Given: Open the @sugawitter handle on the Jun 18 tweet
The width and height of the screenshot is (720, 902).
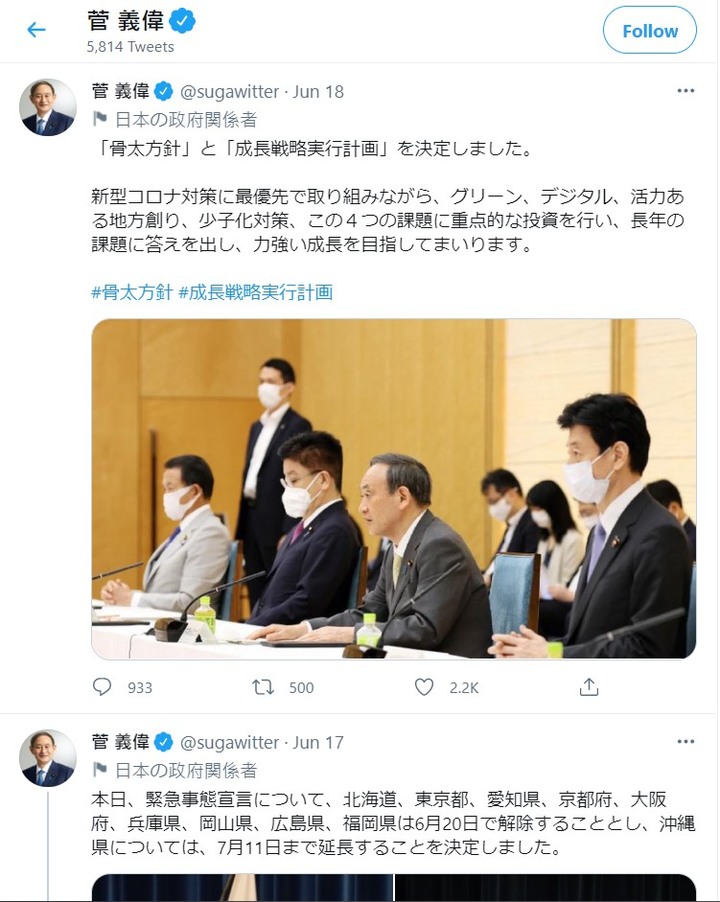Looking at the screenshot, I should point(229,91).
